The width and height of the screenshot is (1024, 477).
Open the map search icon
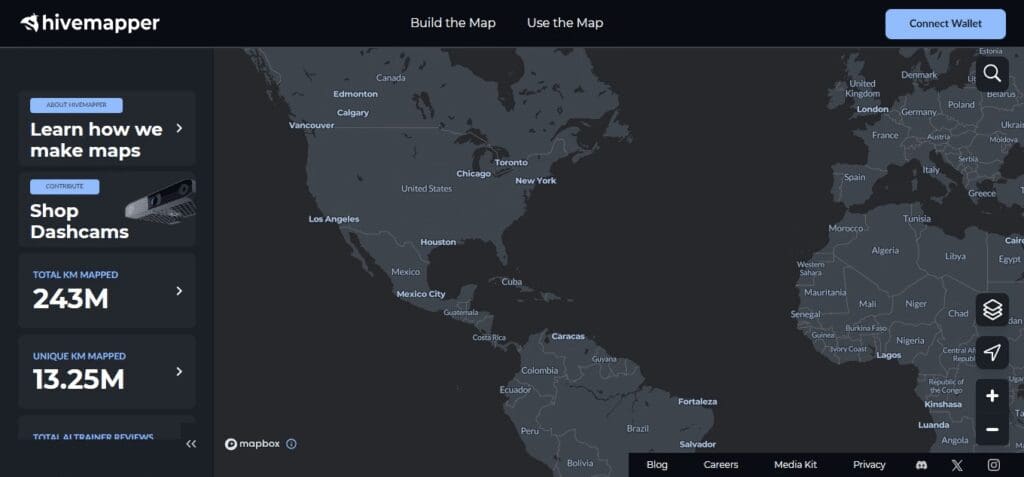pyautogui.click(x=992, y=73)
